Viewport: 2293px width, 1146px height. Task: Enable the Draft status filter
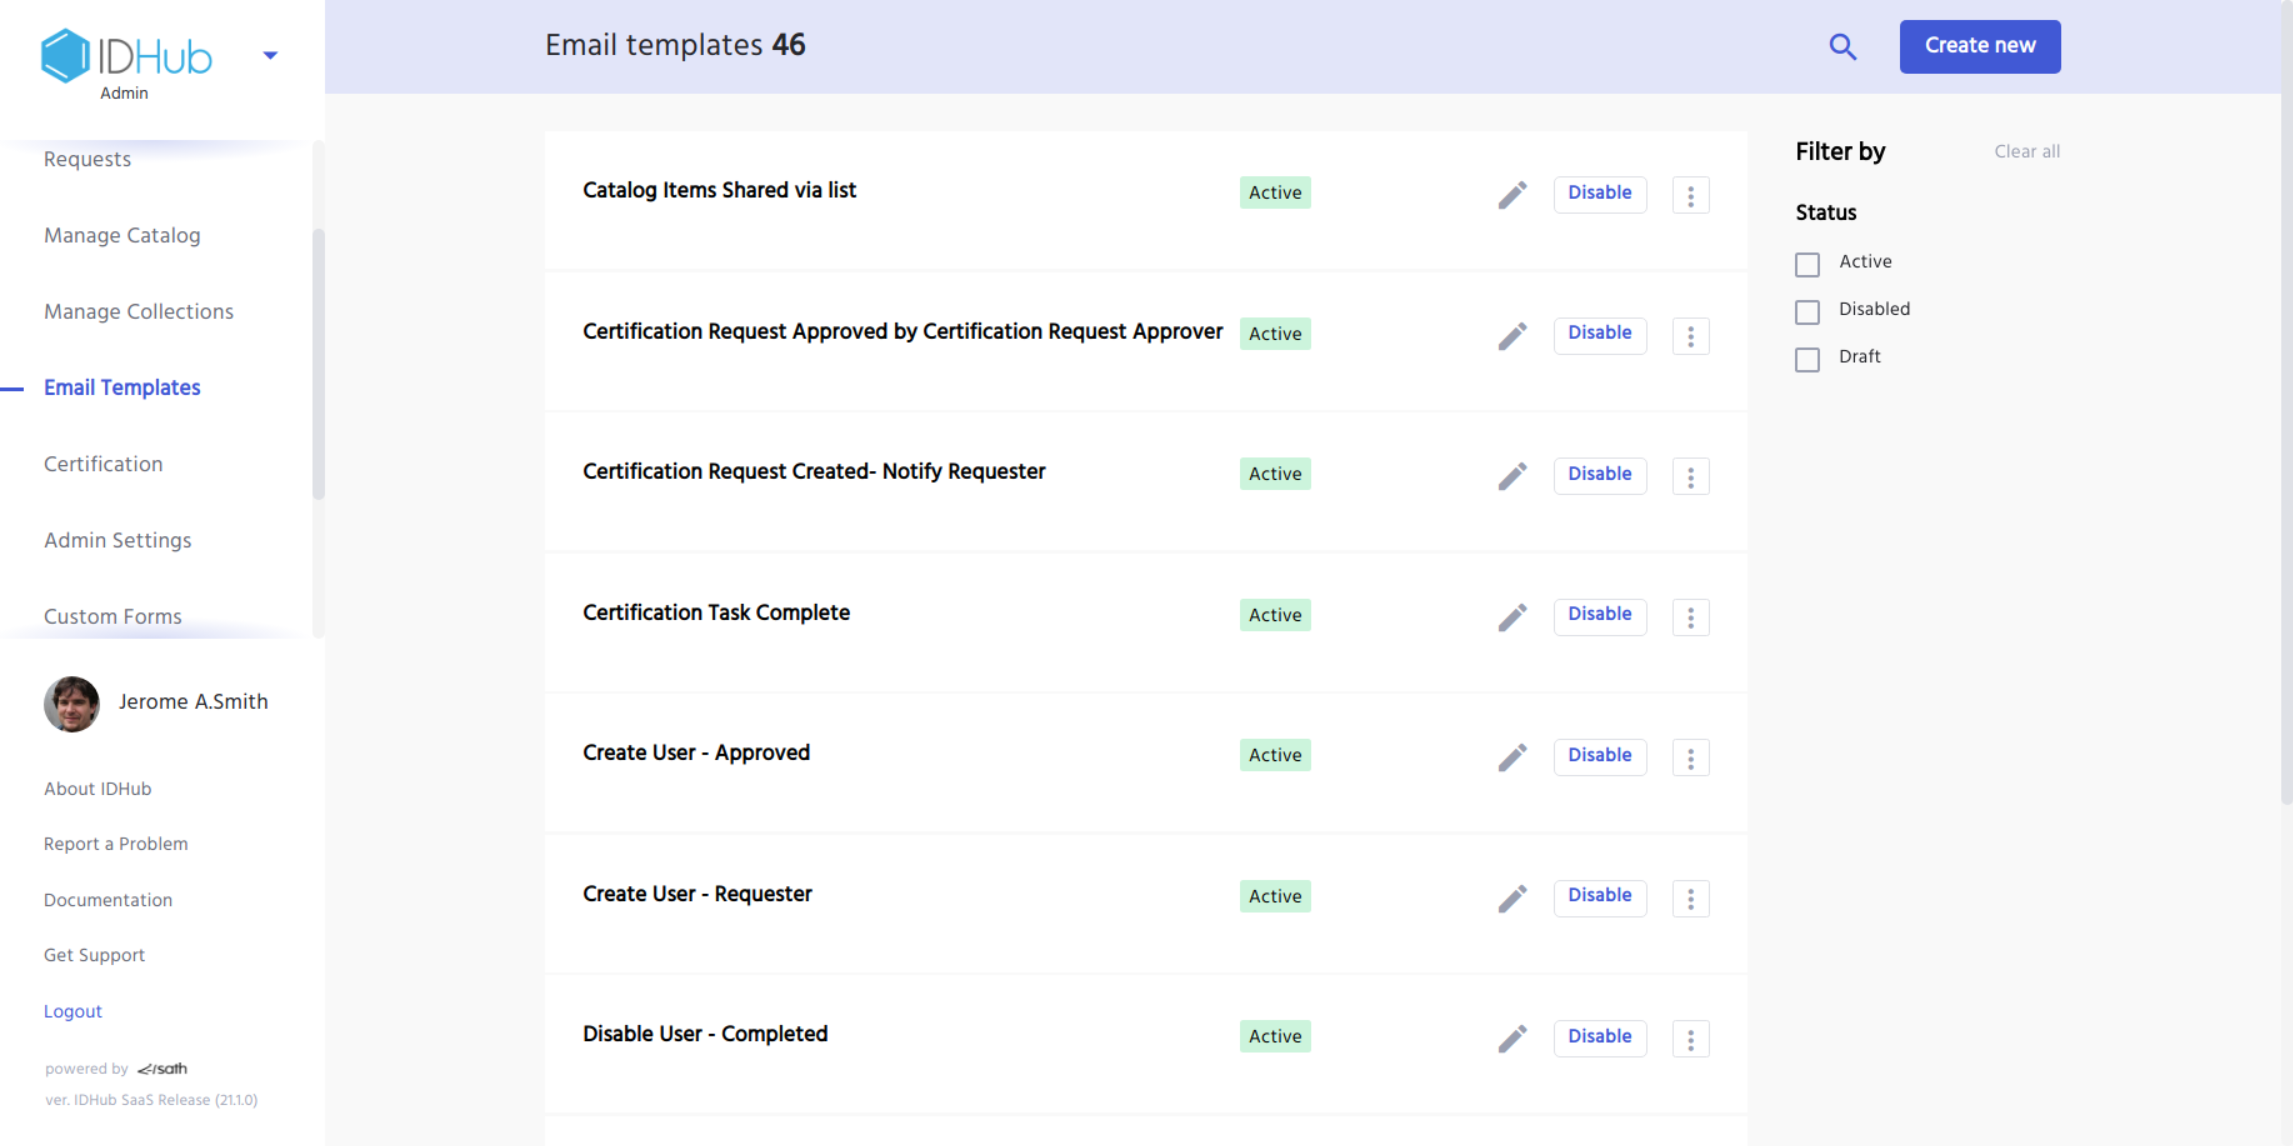pos(1807,359)
